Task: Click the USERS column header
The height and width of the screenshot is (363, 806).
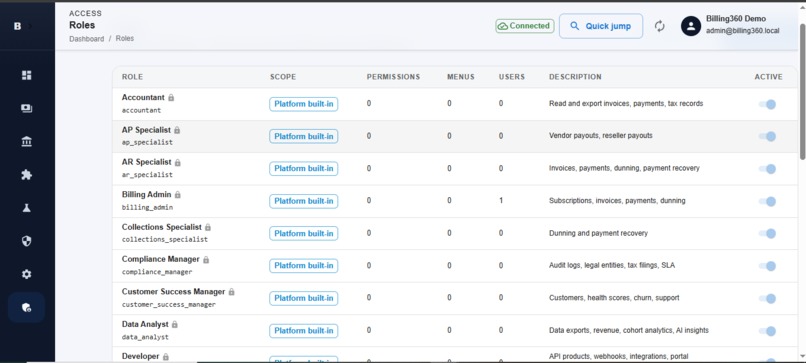Action: pos(511,77)
